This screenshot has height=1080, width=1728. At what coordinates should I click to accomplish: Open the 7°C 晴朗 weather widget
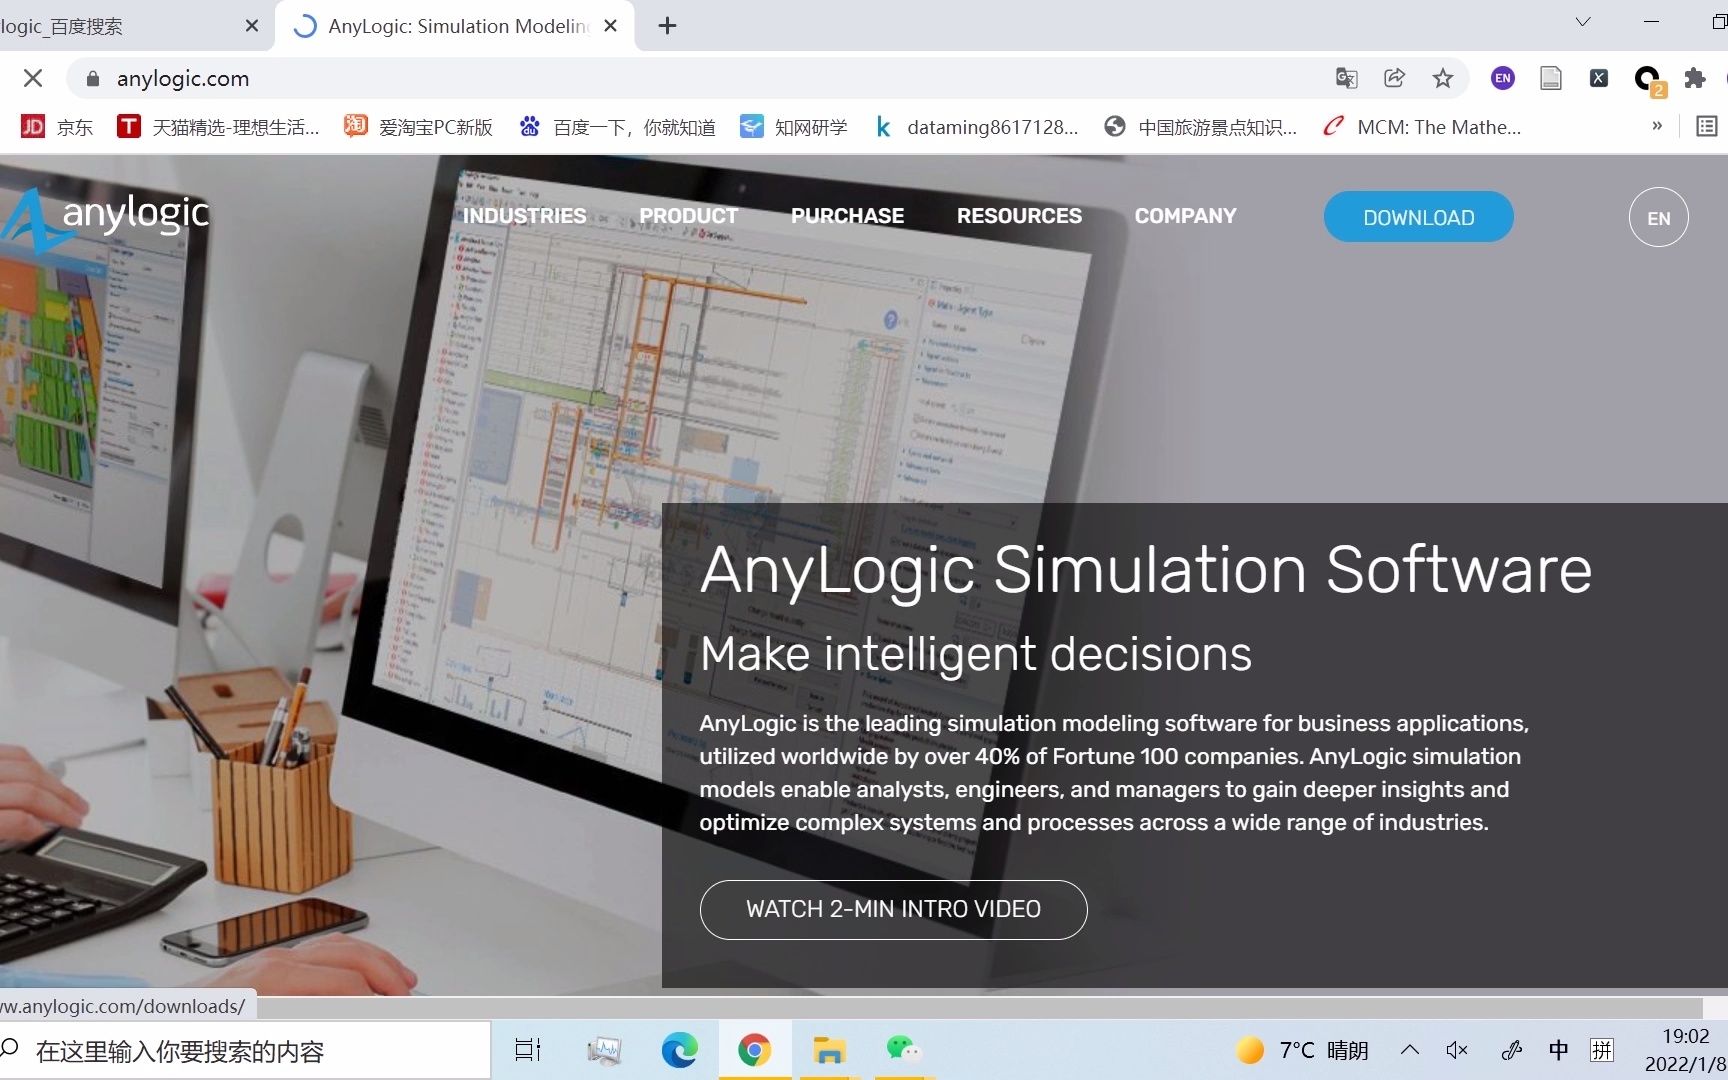tap(1302, 1050)
